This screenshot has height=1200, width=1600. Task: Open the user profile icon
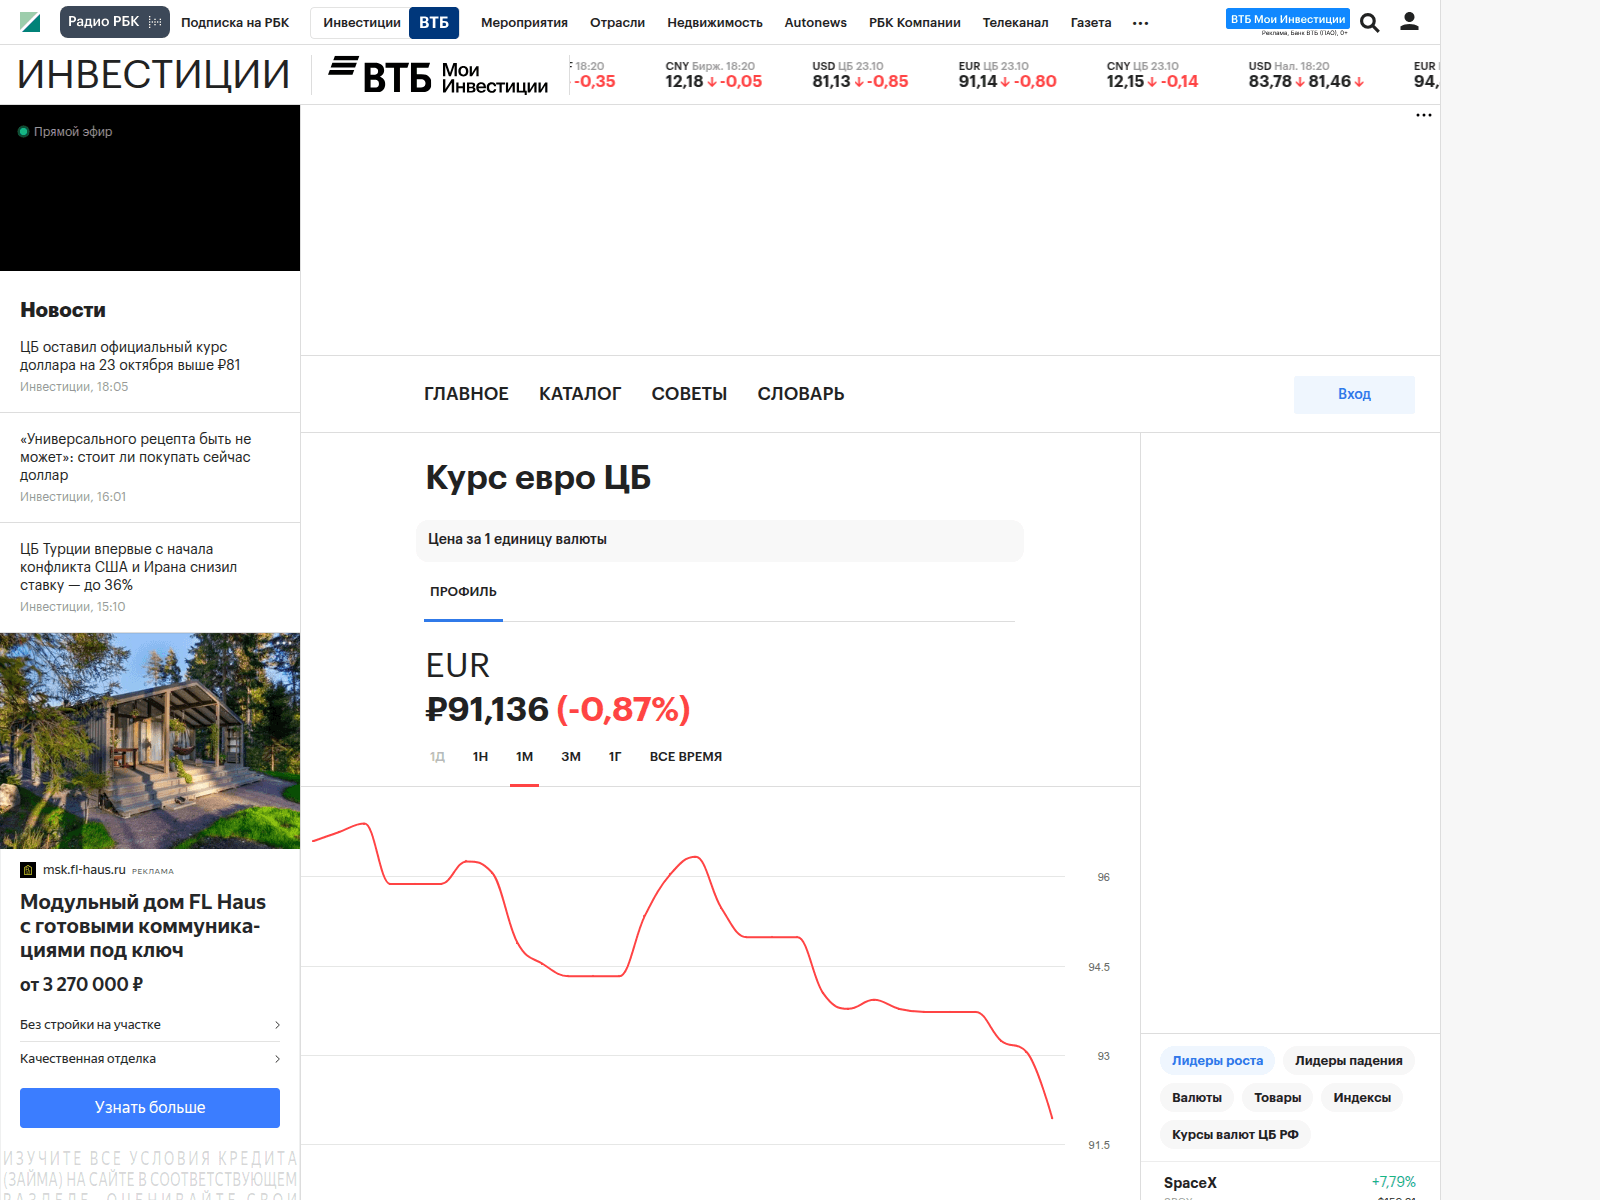coord(1409,21)
